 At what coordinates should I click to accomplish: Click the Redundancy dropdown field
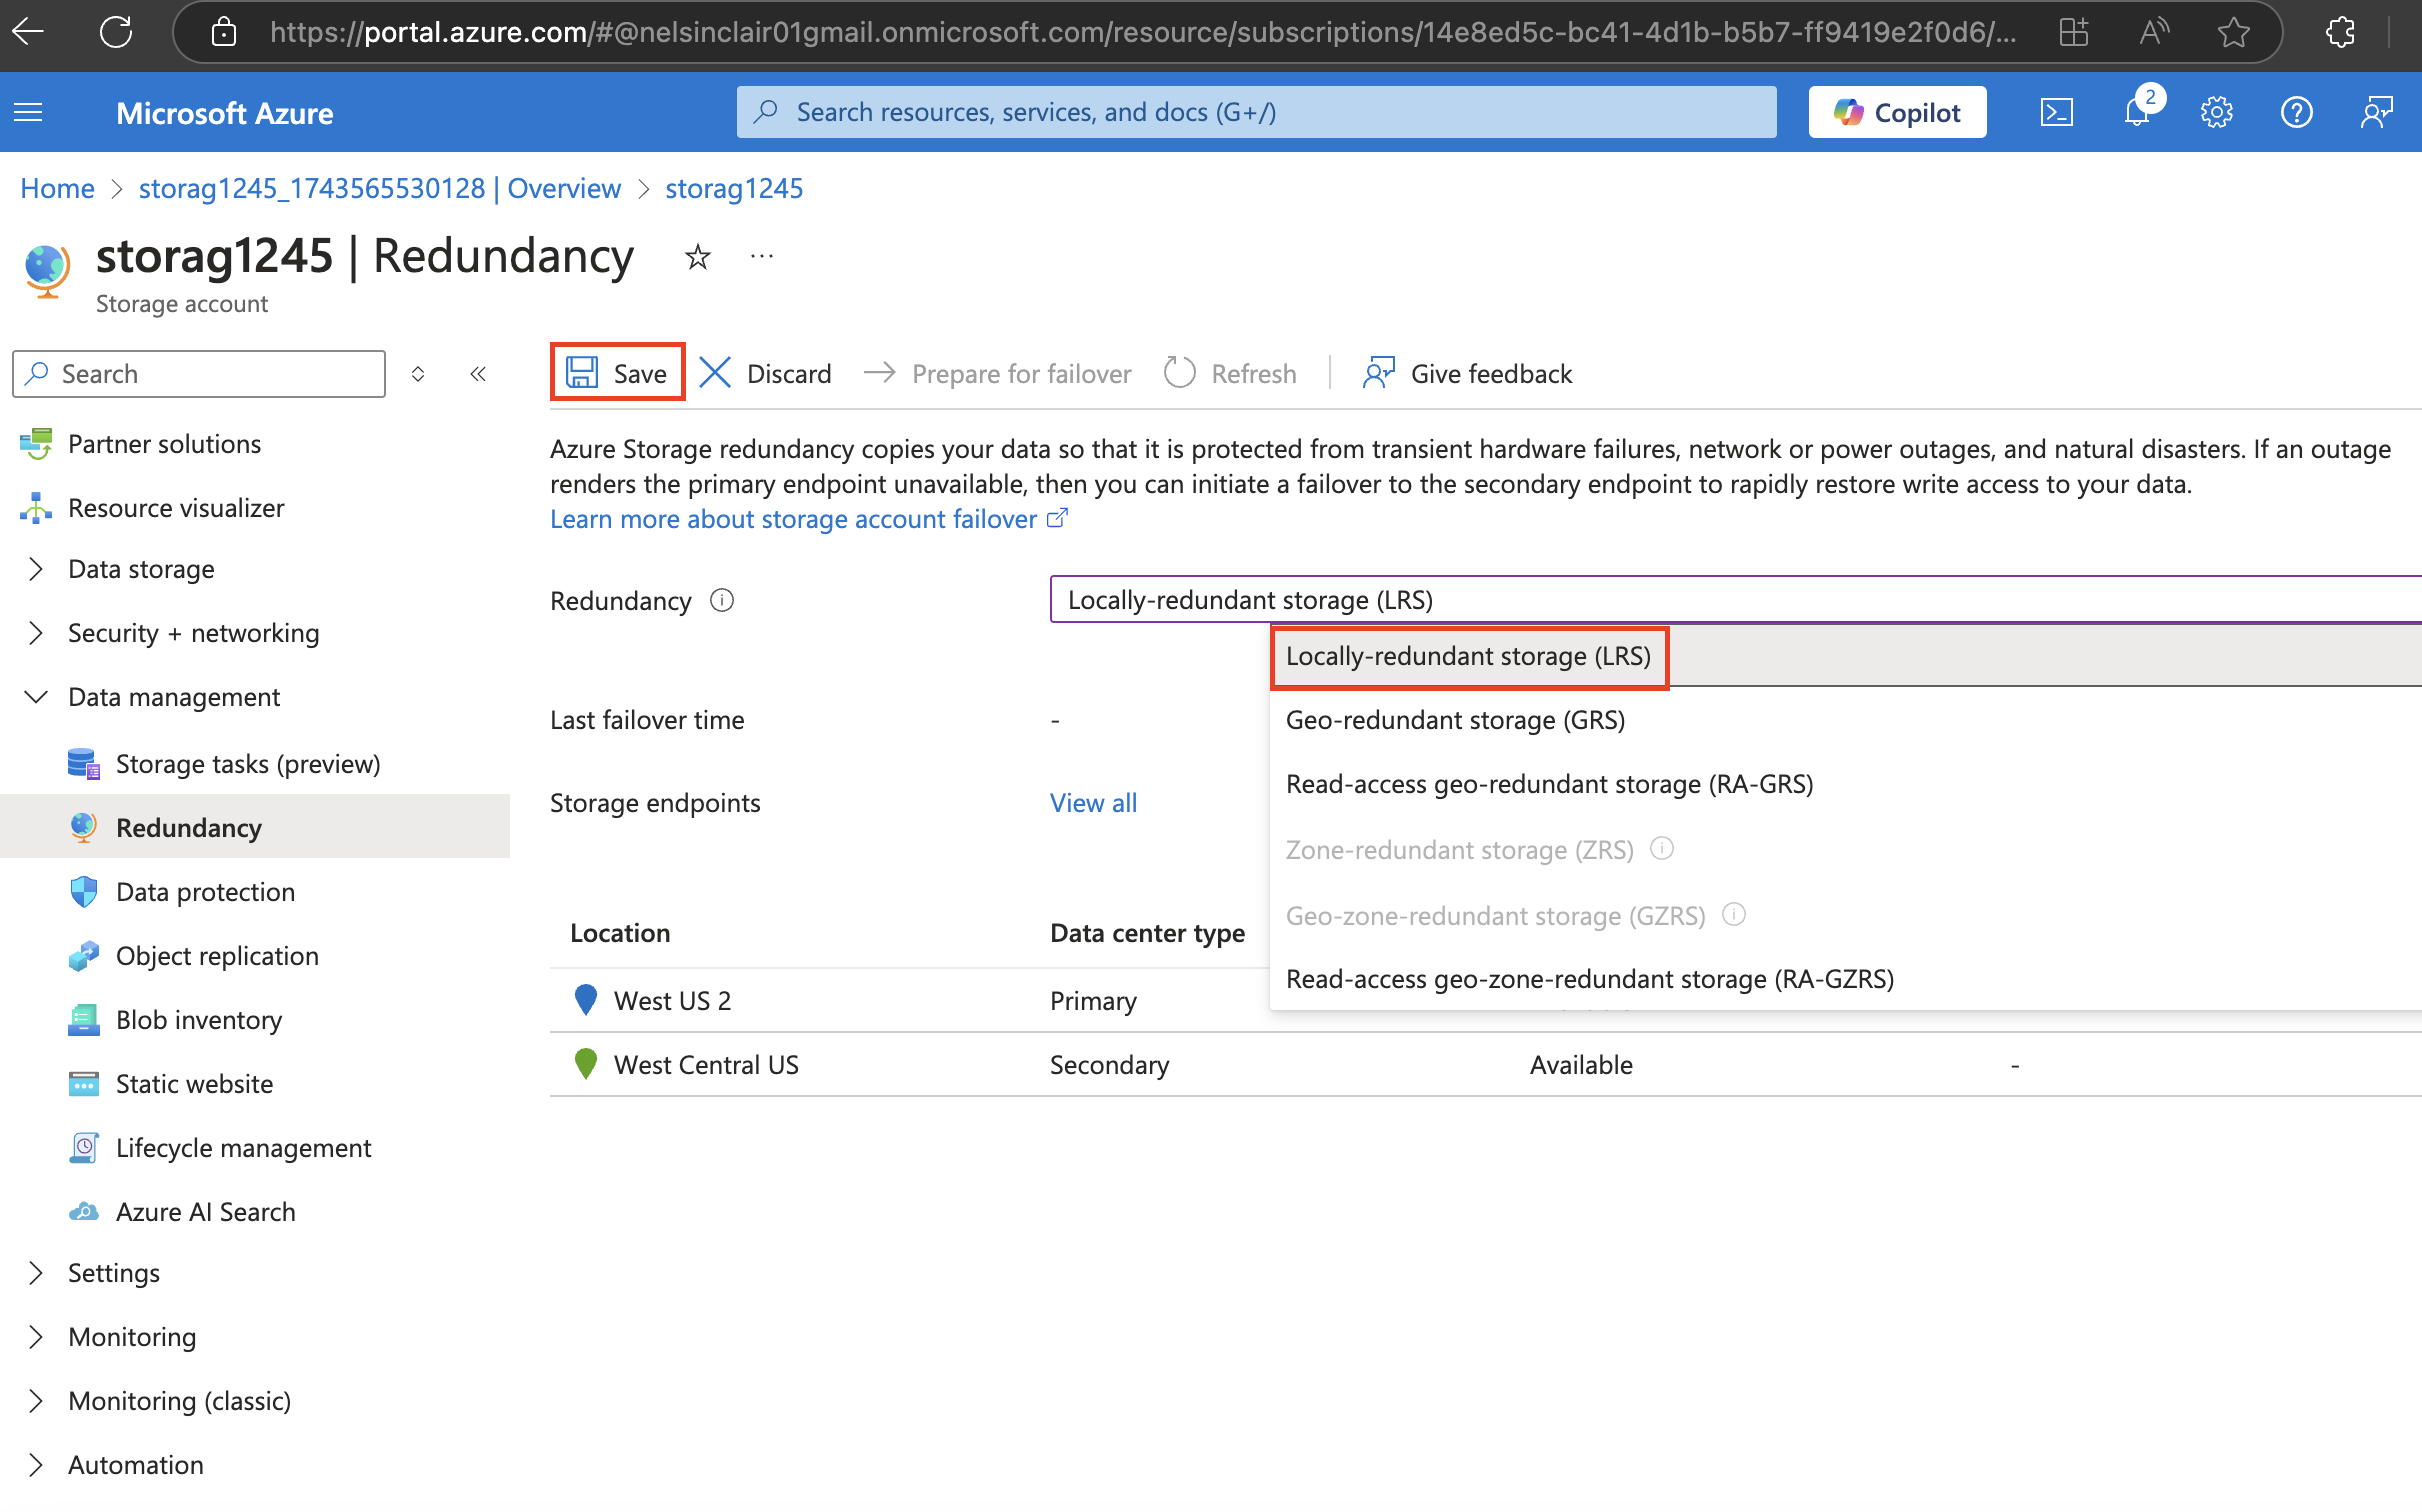(x=1736, y=600)
